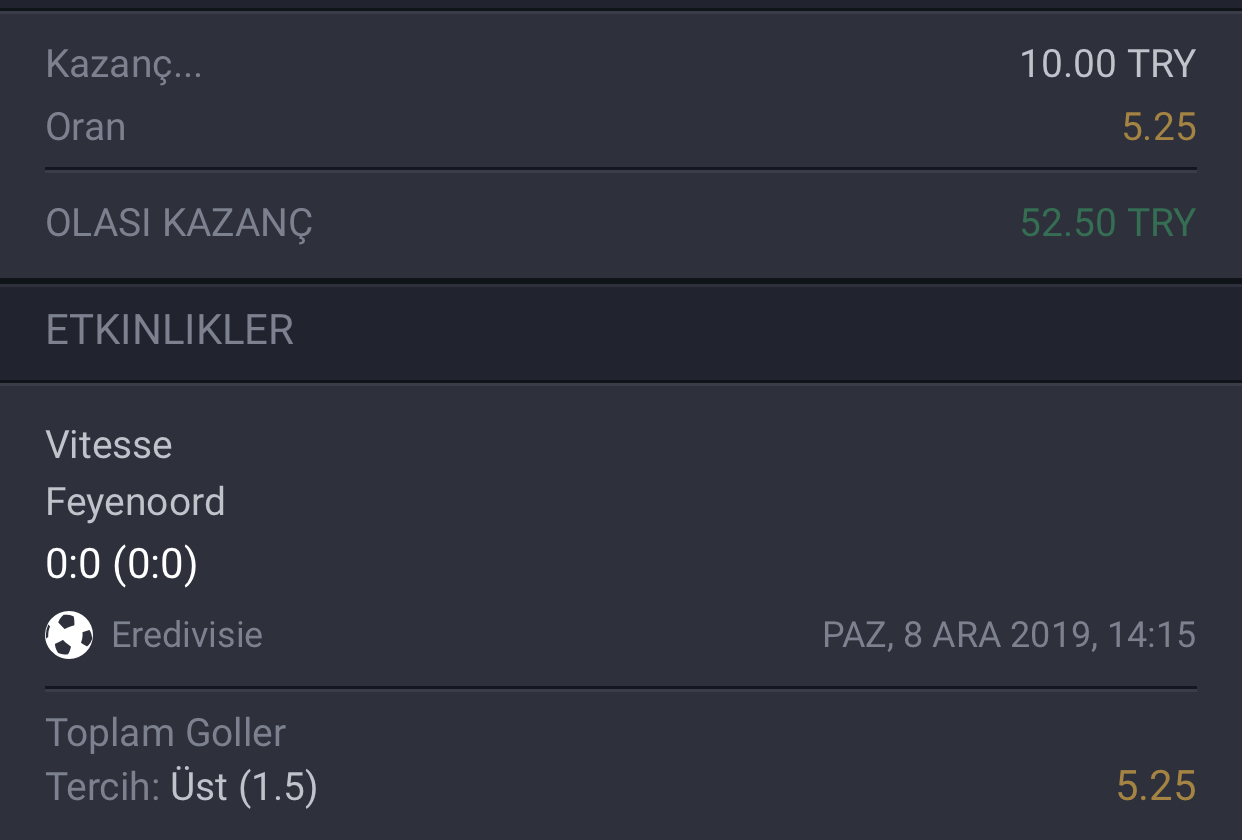Select the green 52.50 TRY potential winnings
Image resolution: width=1242 pixels, height=840 pixels.
click(x=1108, y=222)
